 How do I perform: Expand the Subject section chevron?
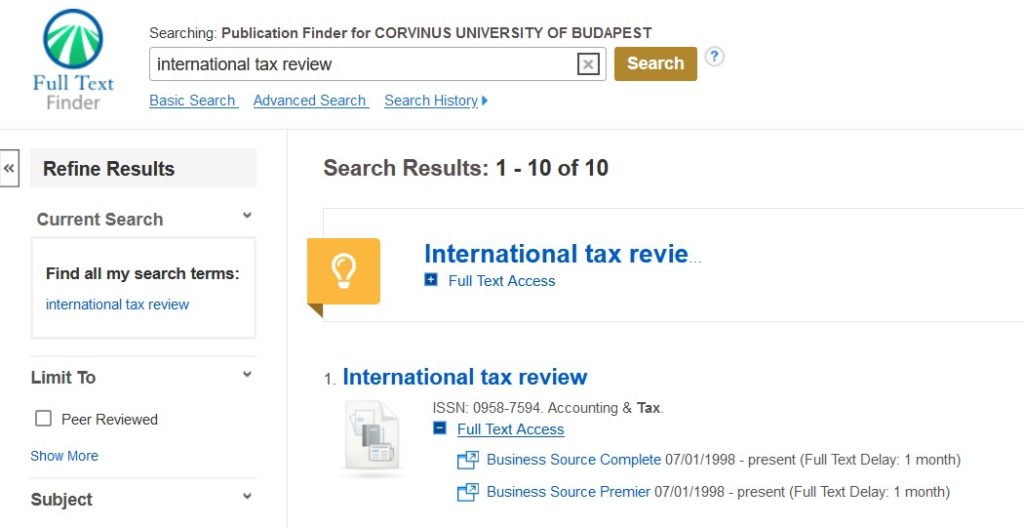pos(247,496)
